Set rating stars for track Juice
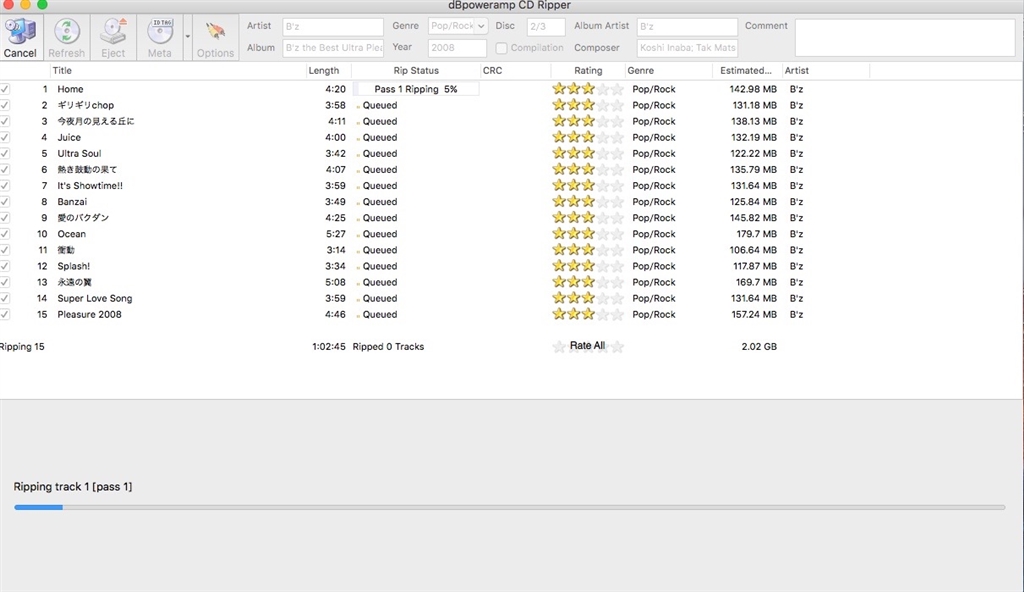 (x=588, y=137)
